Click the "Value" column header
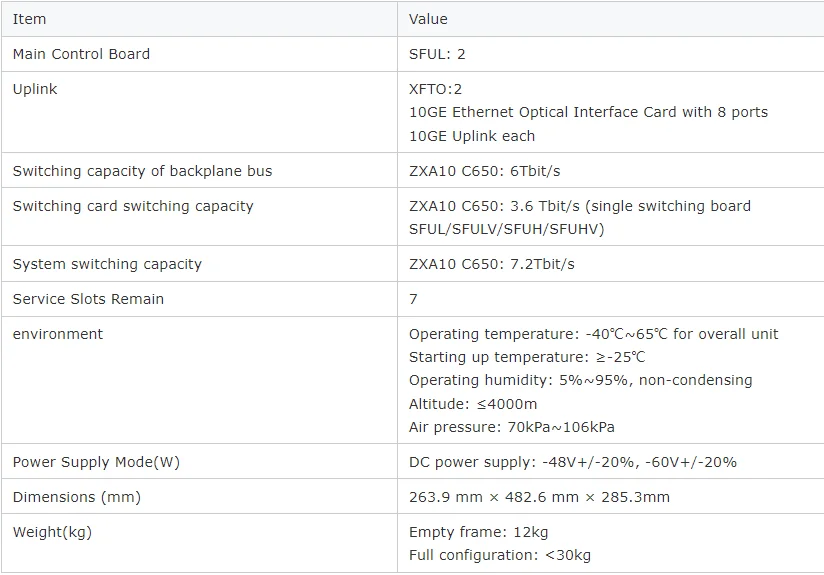 click(428, 19)
